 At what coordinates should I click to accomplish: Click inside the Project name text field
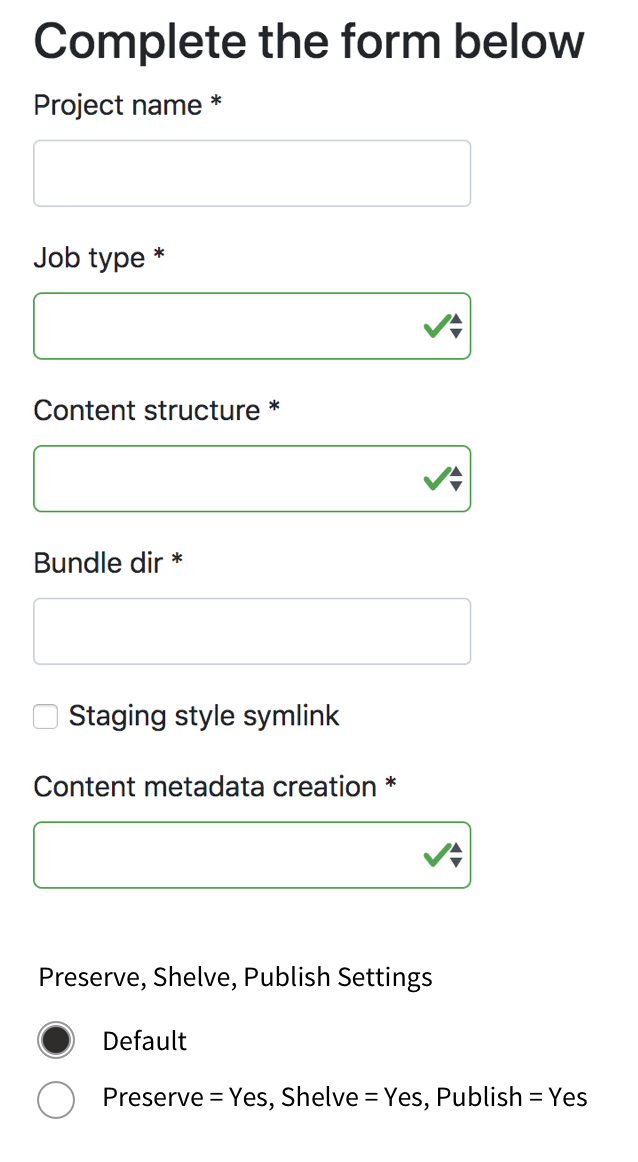tap(251, 172)
